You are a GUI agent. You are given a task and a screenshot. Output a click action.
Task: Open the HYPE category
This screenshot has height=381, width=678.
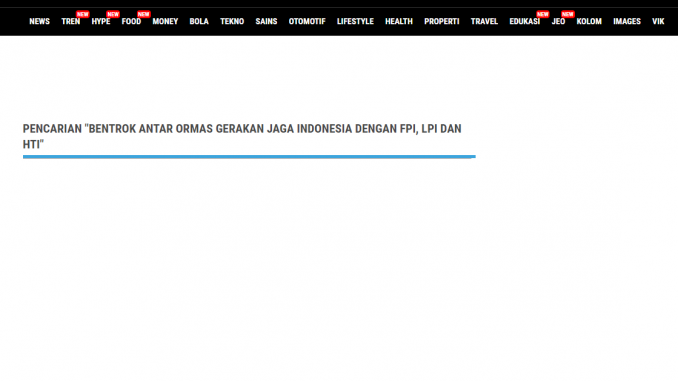[x=101, y=21]
